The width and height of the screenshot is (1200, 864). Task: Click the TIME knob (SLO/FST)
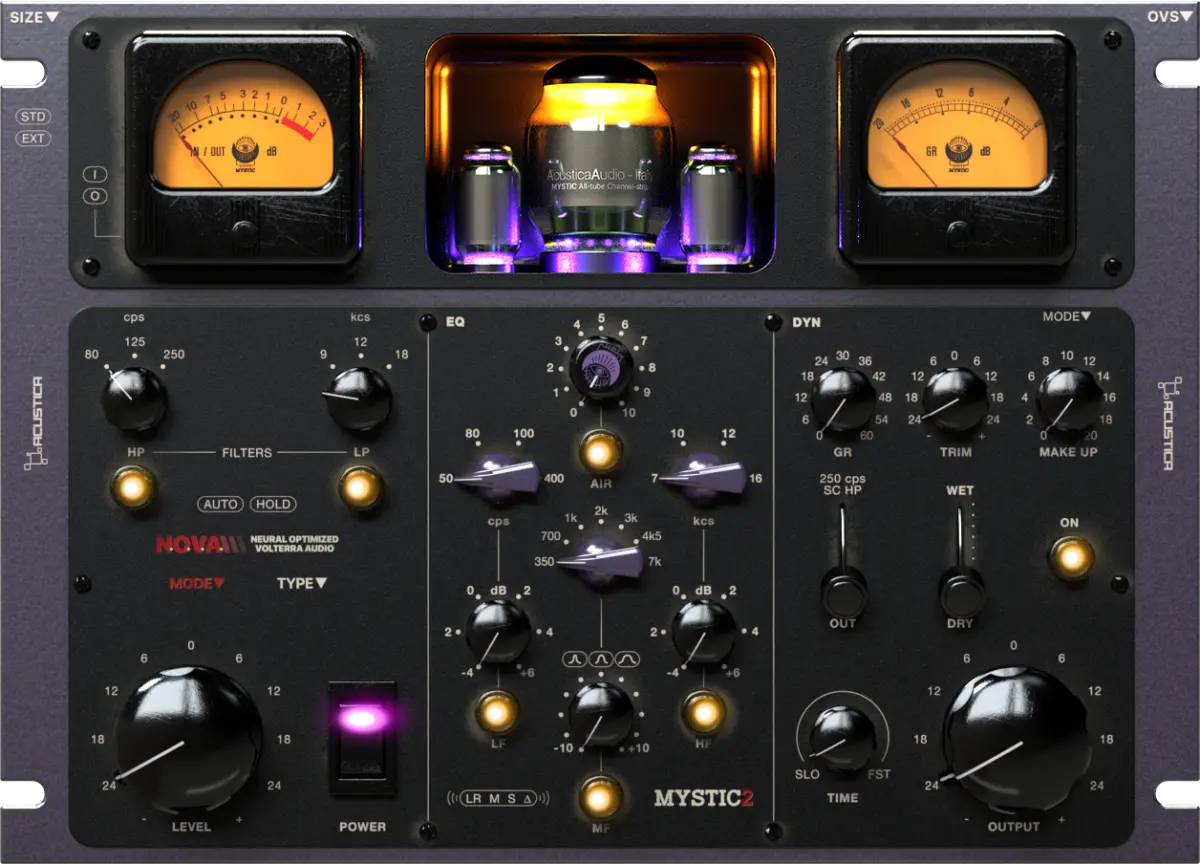843,737
